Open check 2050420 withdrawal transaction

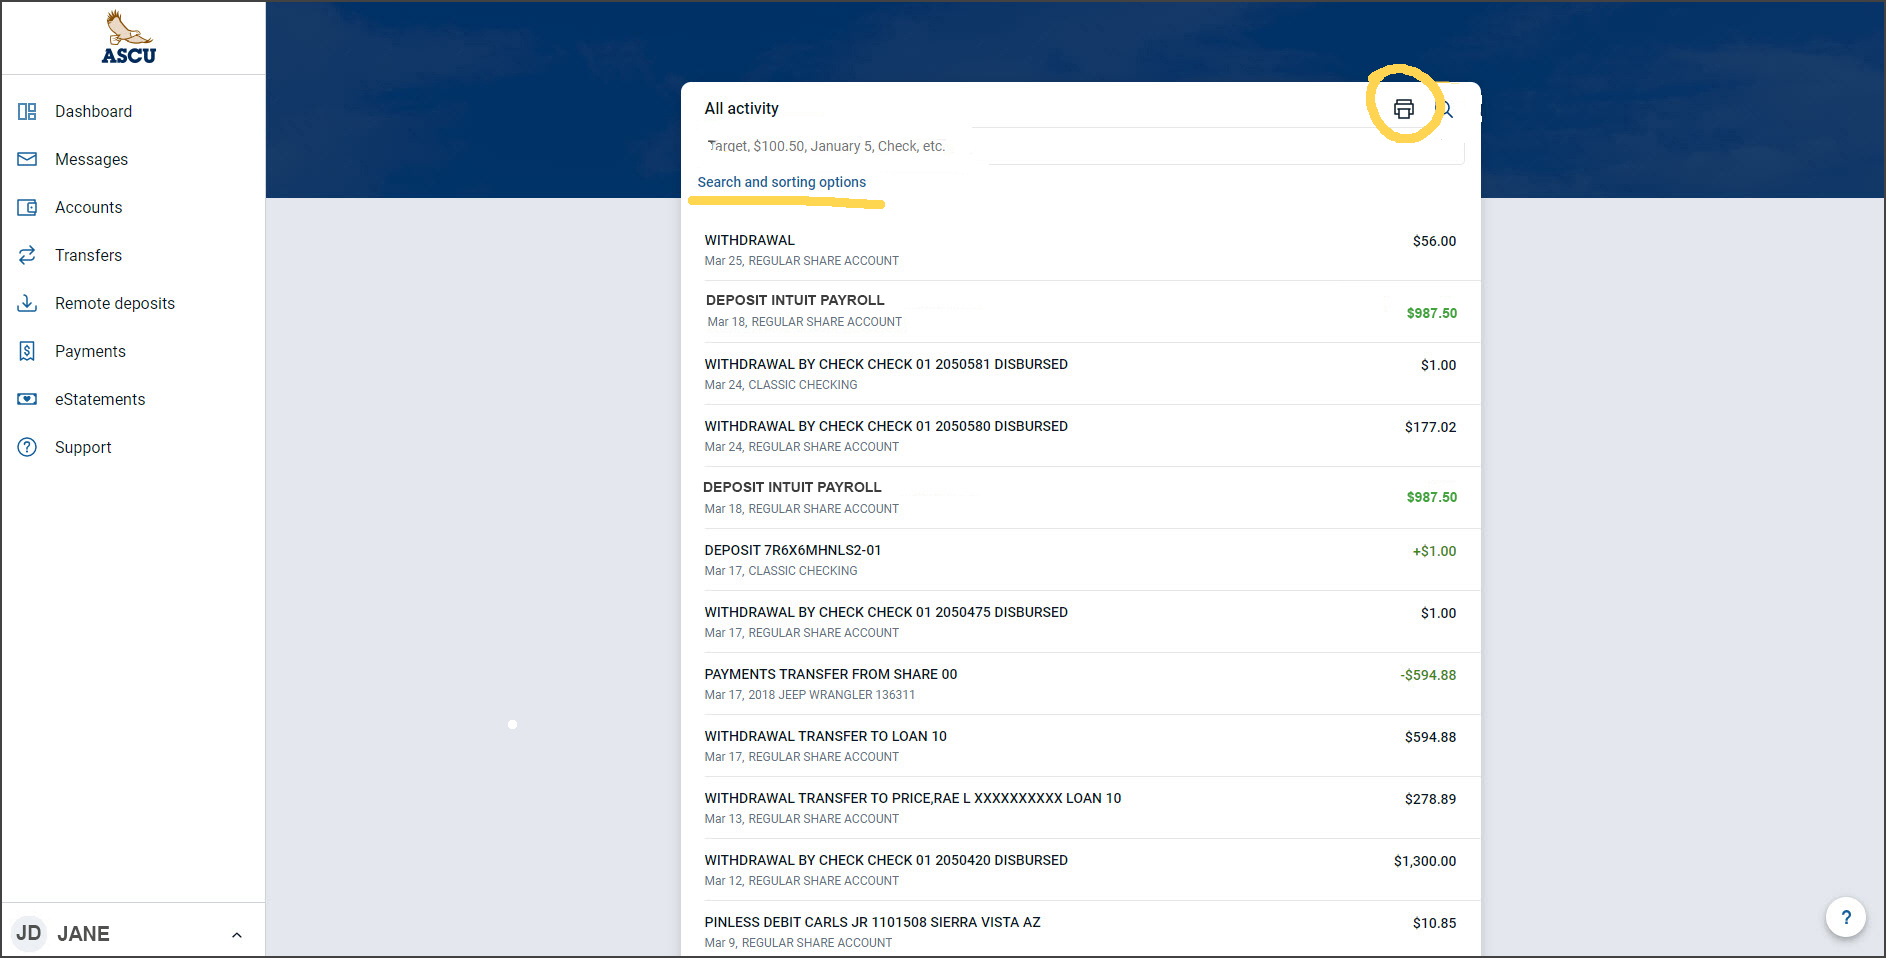pyautogui.click(x=1080, y=870)
